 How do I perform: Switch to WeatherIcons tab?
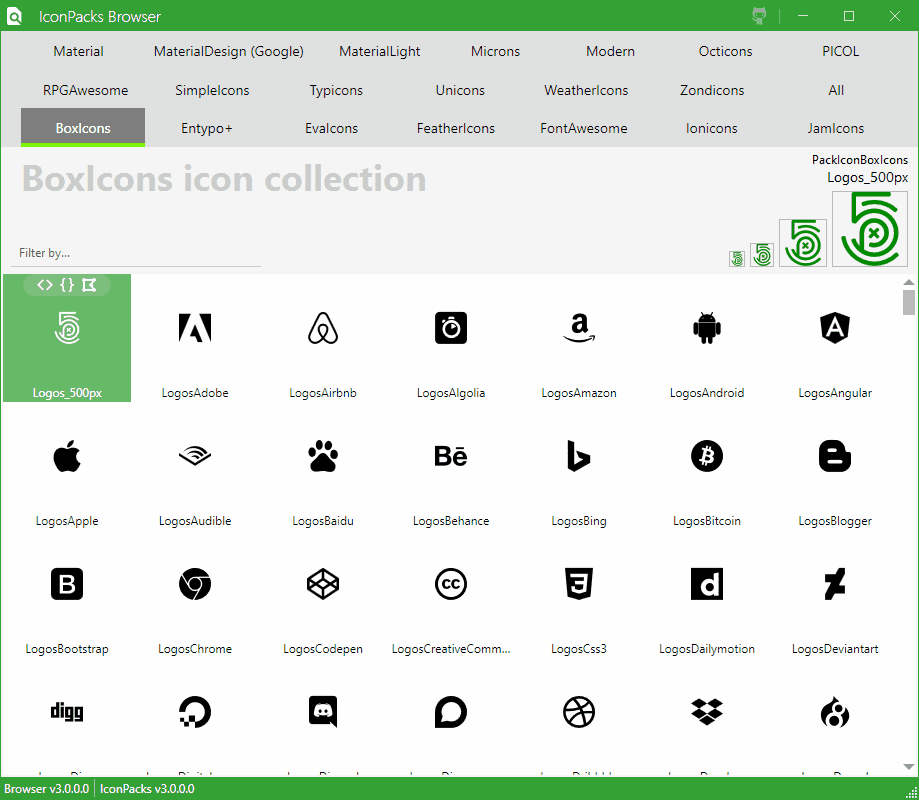586,90
